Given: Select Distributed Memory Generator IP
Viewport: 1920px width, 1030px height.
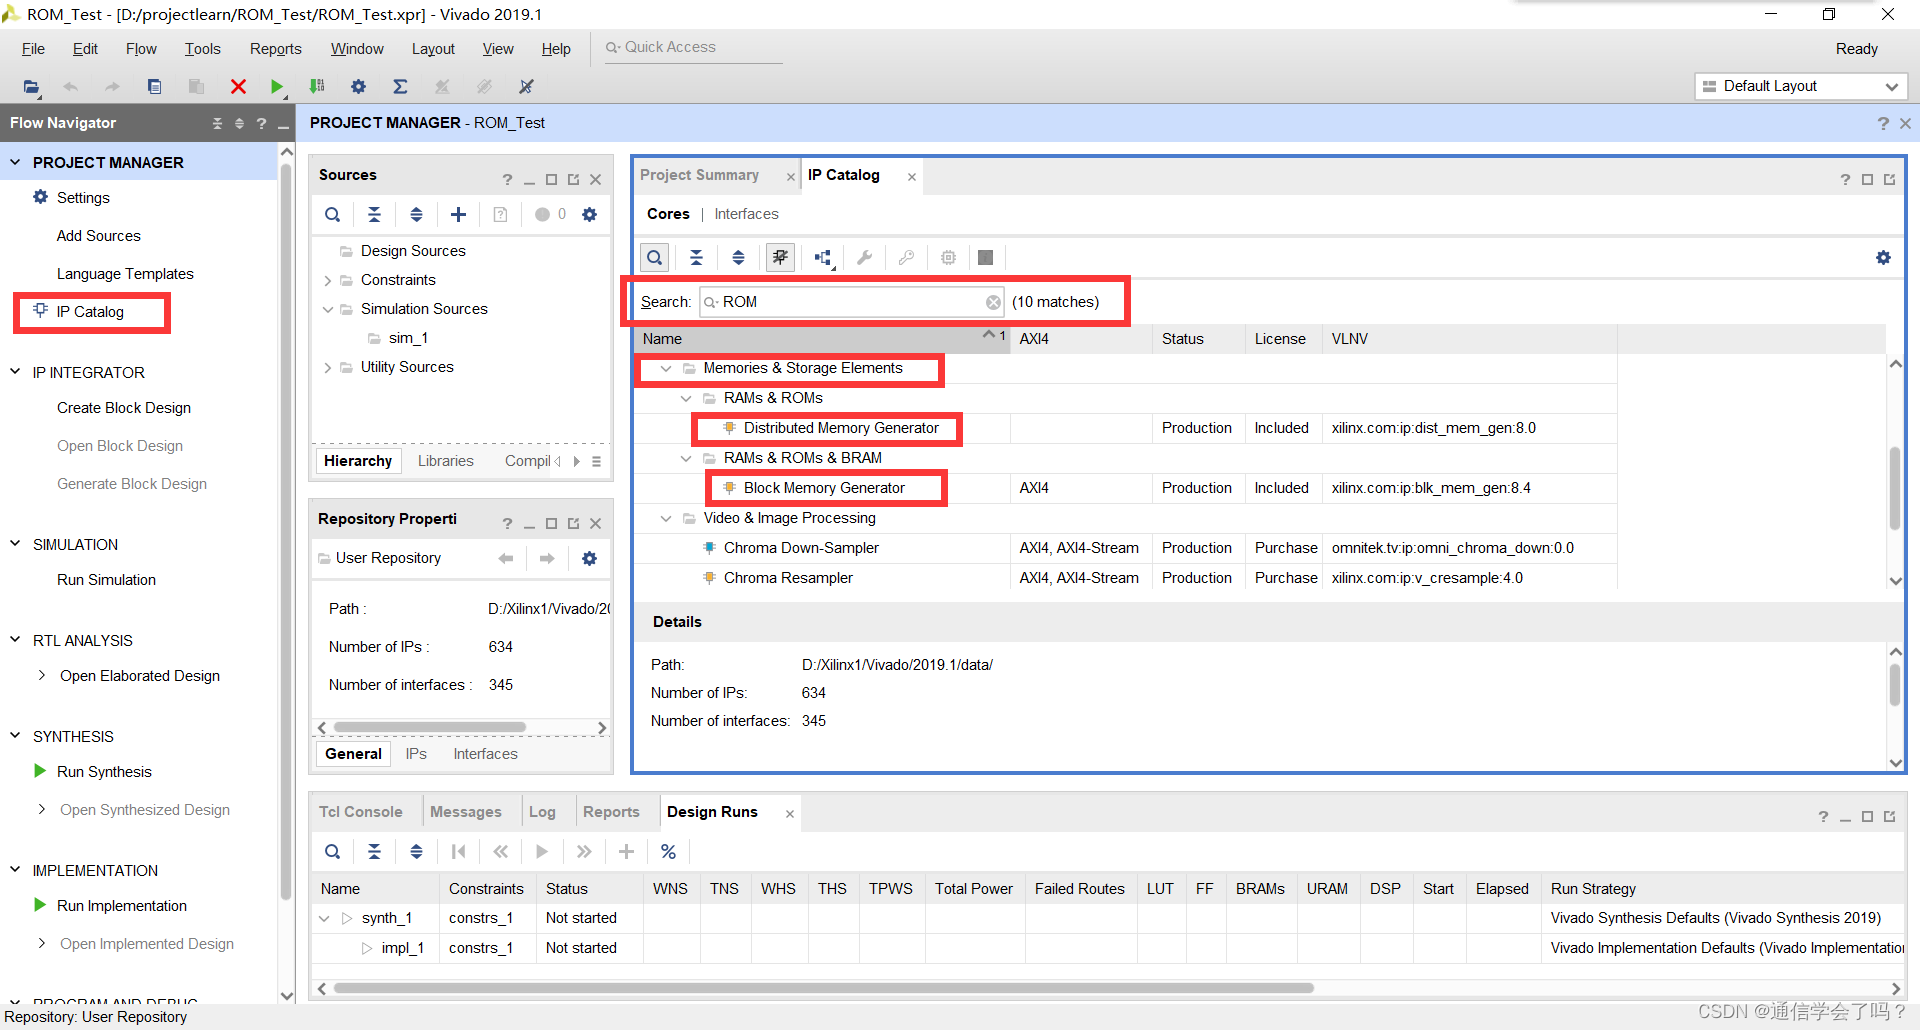Looking at the screenshot, I should 841,428.
